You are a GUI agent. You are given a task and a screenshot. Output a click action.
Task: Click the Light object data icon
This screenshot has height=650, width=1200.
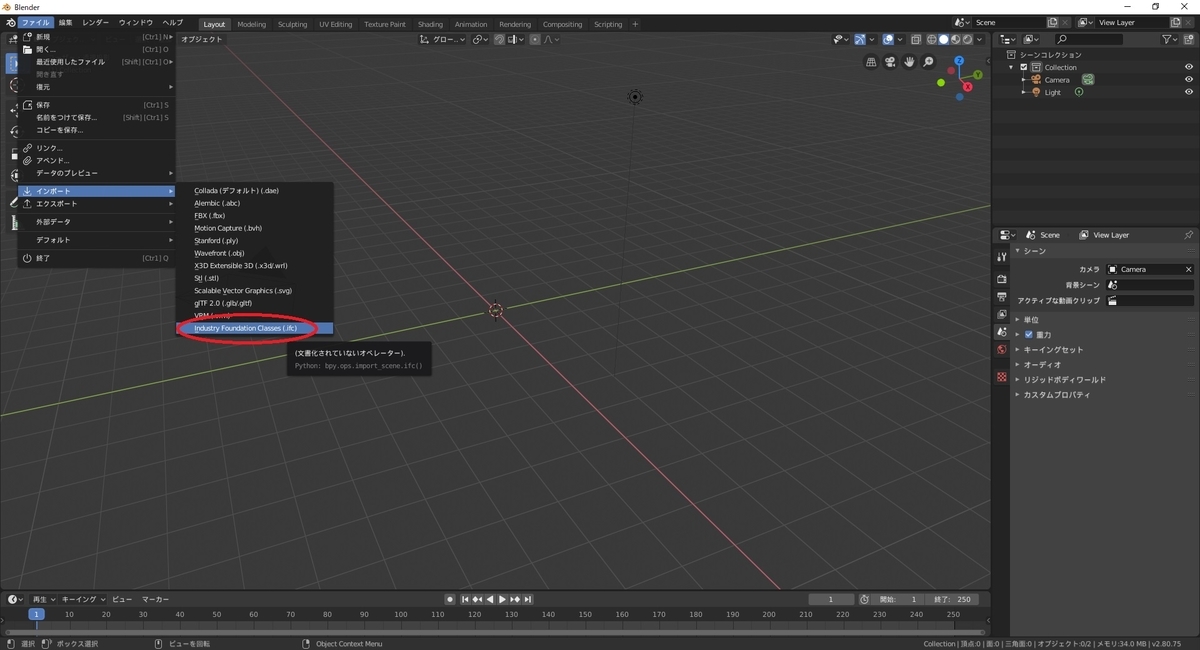click(x=1079, y=92)
